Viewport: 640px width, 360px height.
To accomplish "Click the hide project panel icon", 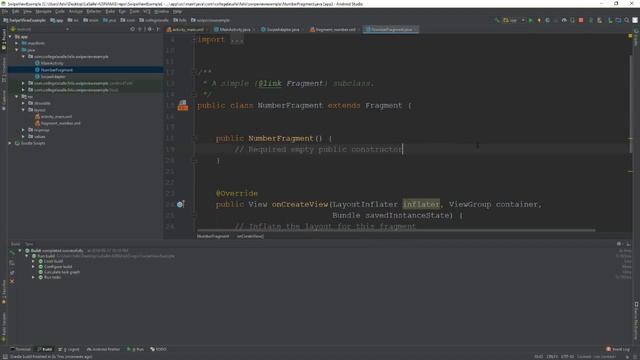I will pos(158,29).
